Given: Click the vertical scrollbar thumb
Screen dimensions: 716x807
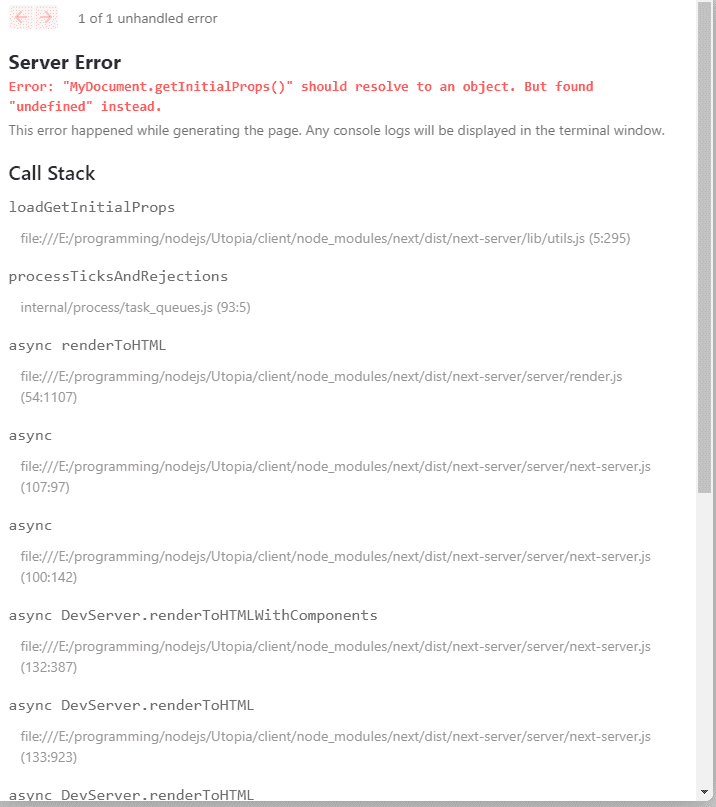Looking at the screenshot, I should (704, 249).
